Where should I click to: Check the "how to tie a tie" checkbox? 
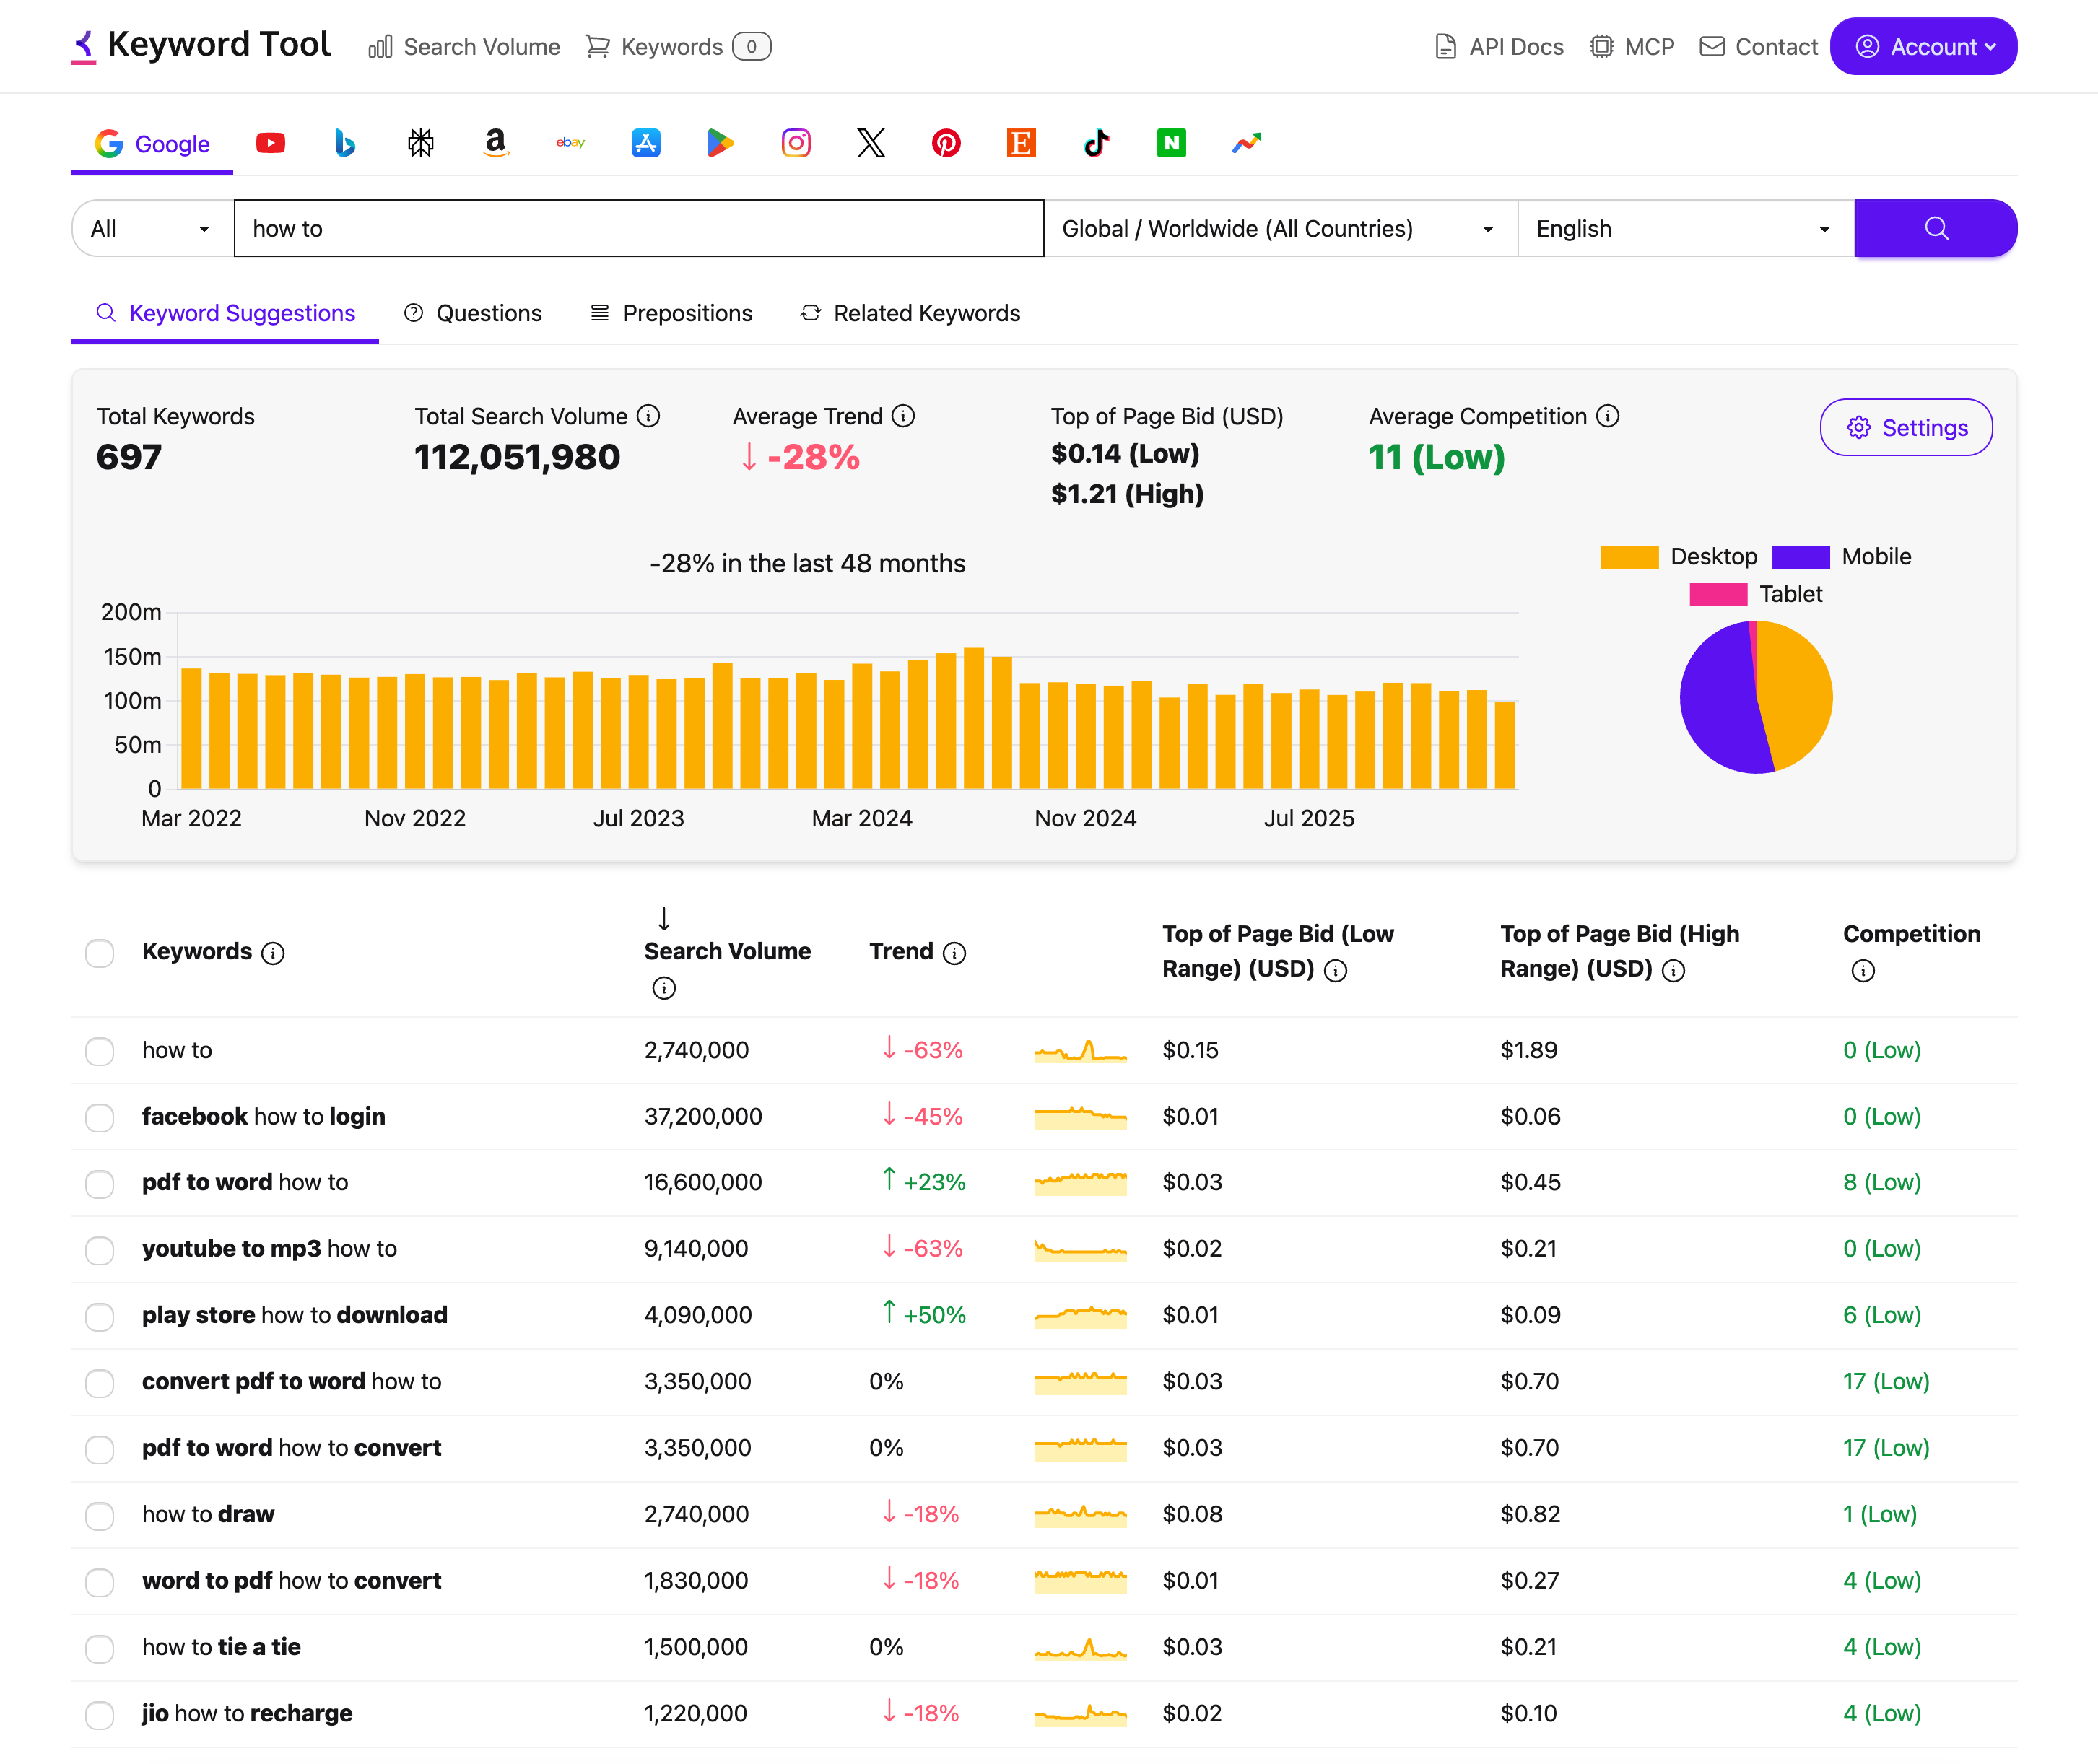click(100, 1648)
